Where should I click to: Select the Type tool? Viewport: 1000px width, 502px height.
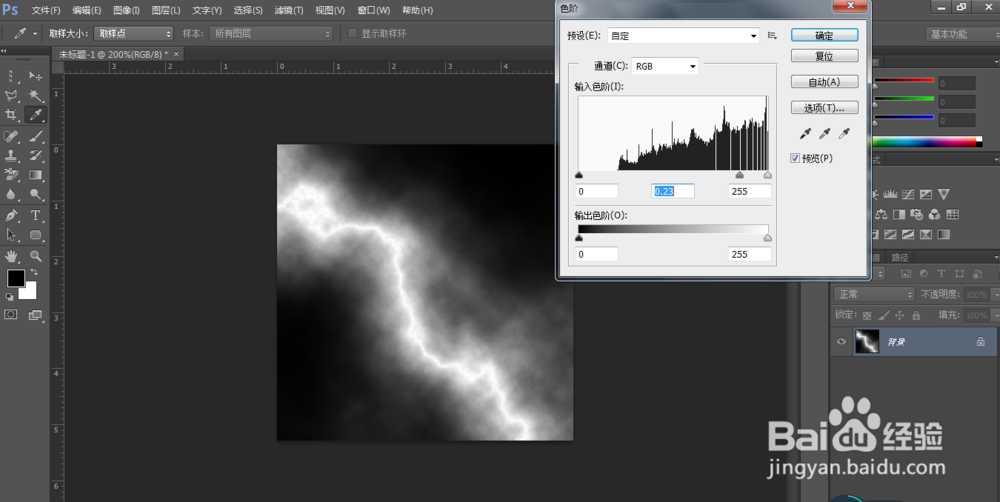36,215
